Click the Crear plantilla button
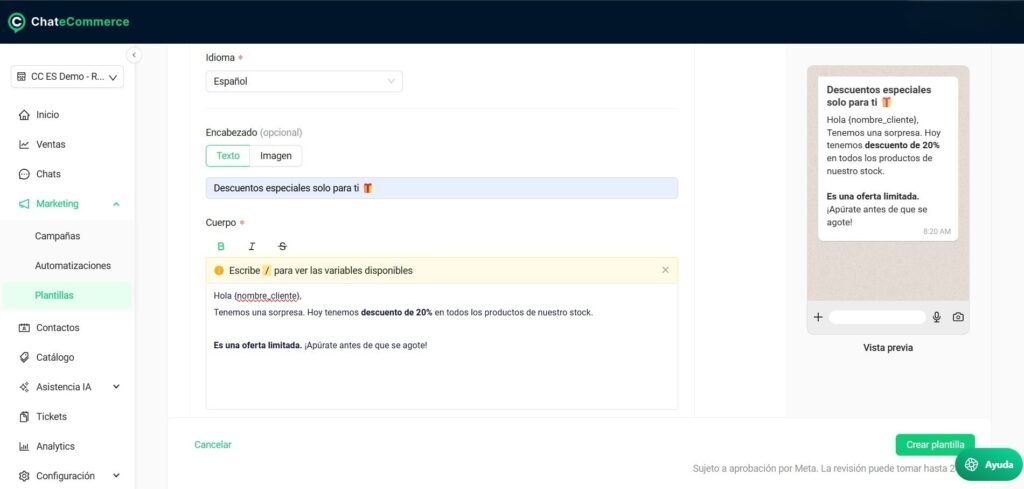 point(935,445)
